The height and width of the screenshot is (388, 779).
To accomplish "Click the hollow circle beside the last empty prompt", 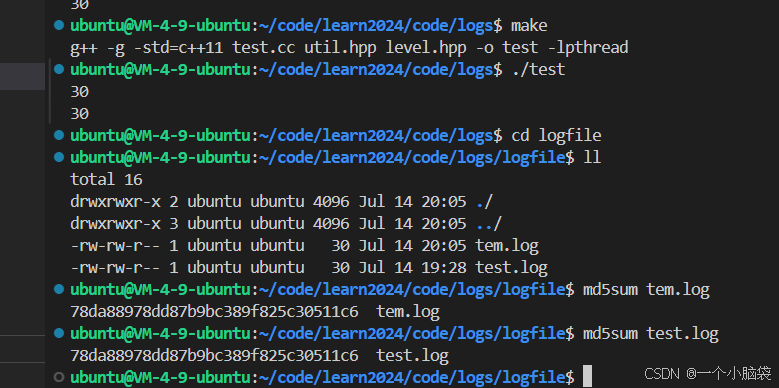I will pyautogui.click(x=59, y=377).
